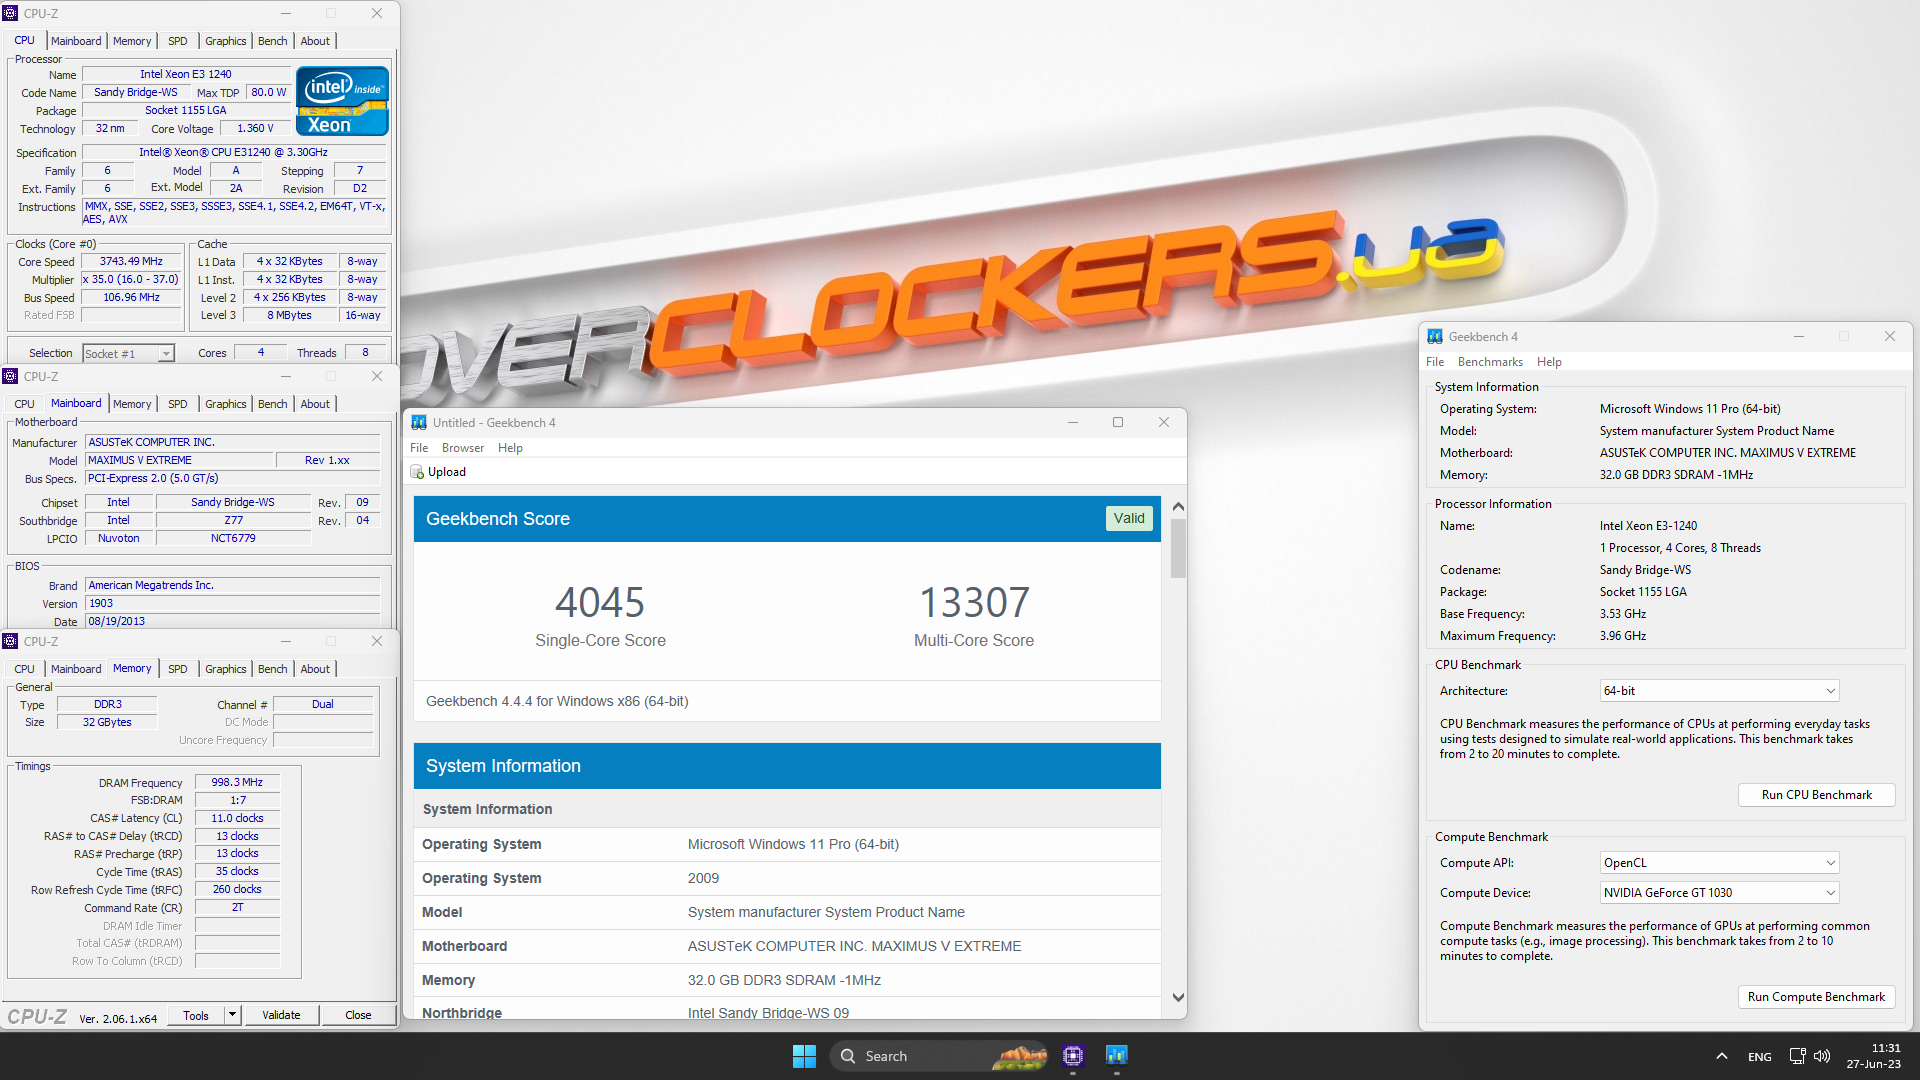Click the Geekbench icon on the taskbar
The width and height of the screenshot is (1920, 1080).
pyautogui.click(x=1117, y=1056)
